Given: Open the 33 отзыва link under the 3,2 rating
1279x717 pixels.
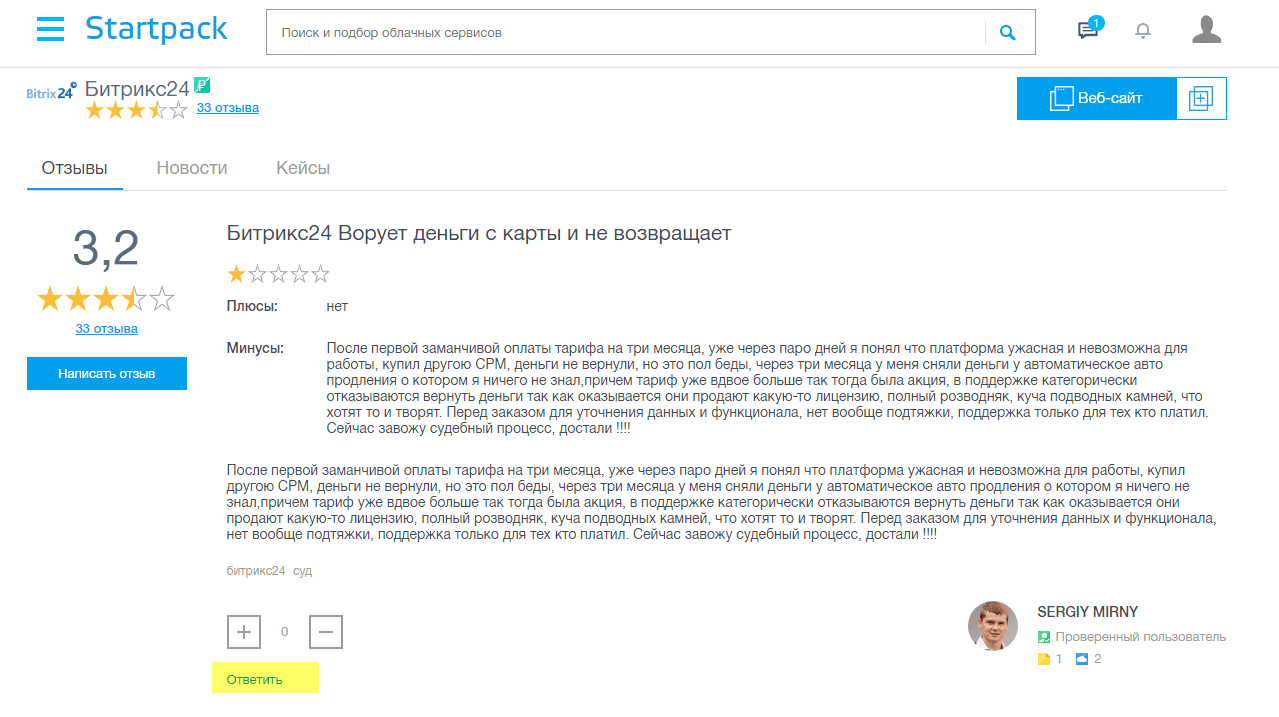Looking at the screenshot, I should tap(106, 328).
